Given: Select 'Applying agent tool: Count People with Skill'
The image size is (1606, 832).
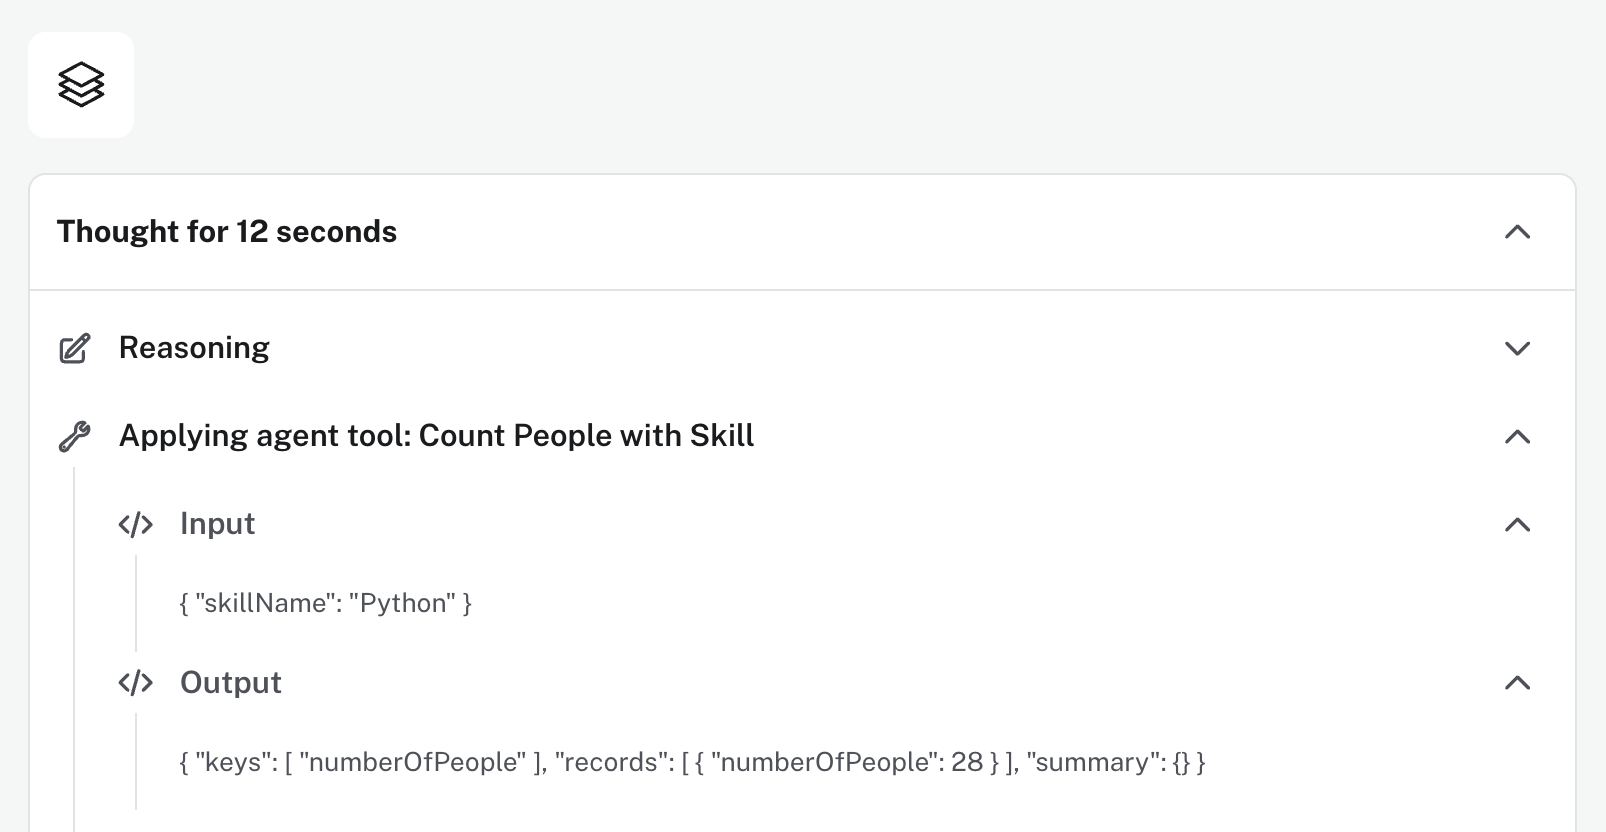Looking at the screenshot, I should tap(436, 436).
